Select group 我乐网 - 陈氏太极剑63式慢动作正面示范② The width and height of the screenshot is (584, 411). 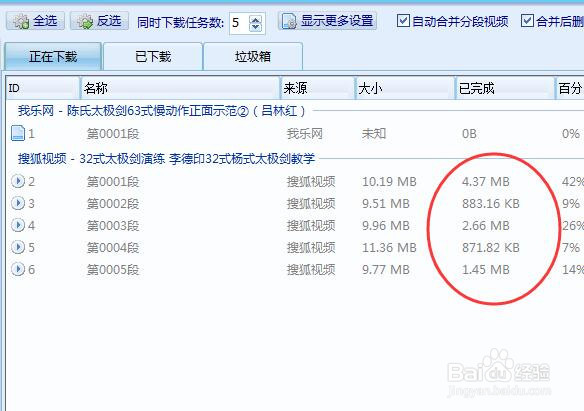click(x=162, y=111)
